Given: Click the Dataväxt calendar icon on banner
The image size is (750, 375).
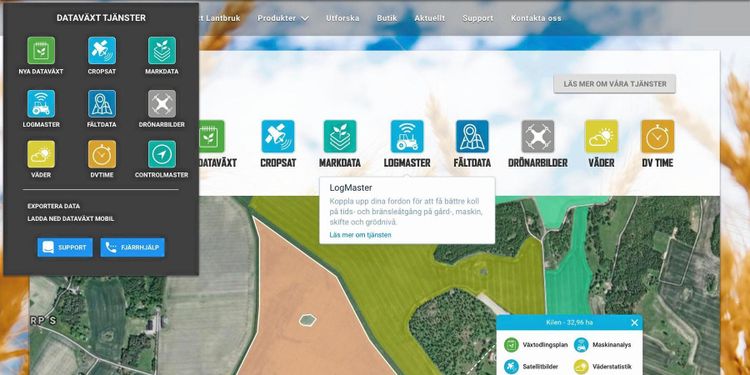Looking at the screenshot, I should click(x=211, y=136).
